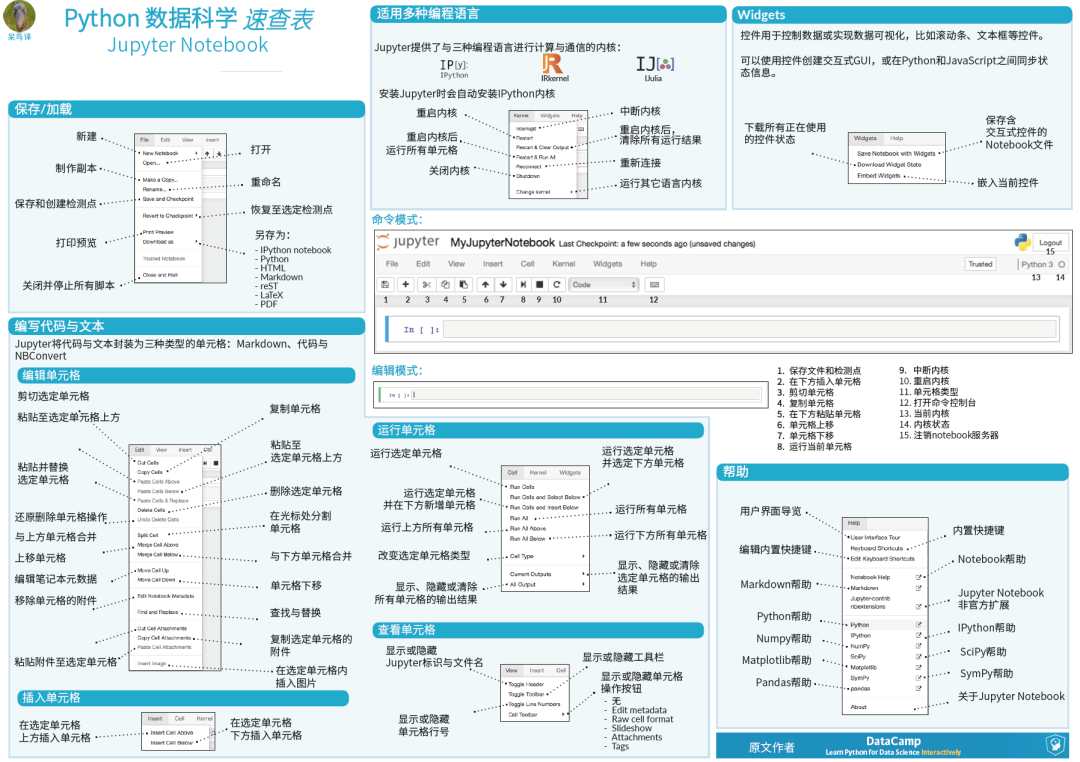Click the save and checkpoint floppy-disk icon
1080x762 pixels.
(385, 285)
